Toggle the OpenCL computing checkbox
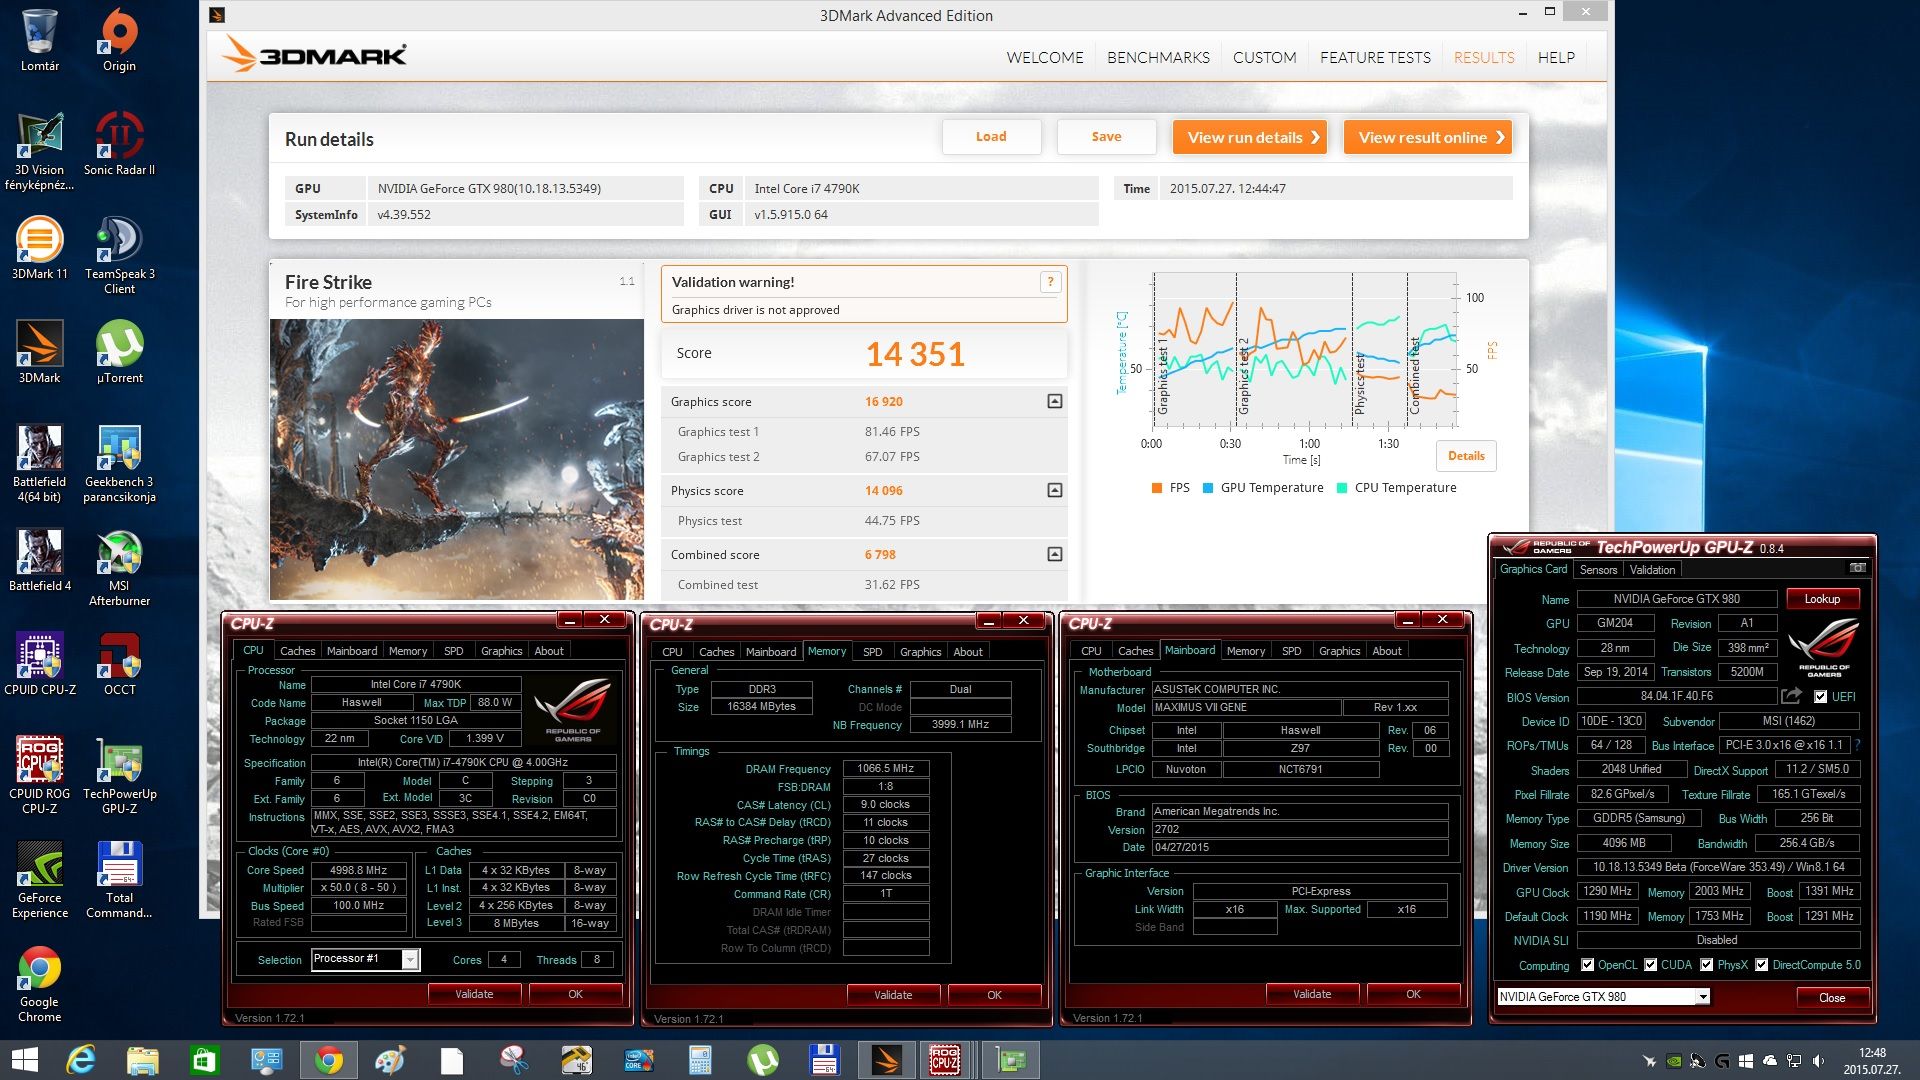 tap(1587, 965)
